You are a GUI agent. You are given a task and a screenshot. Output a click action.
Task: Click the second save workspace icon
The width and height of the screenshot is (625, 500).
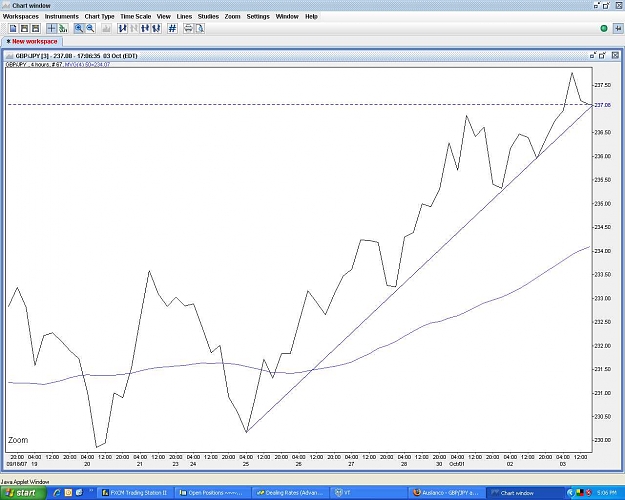[24, 28]
